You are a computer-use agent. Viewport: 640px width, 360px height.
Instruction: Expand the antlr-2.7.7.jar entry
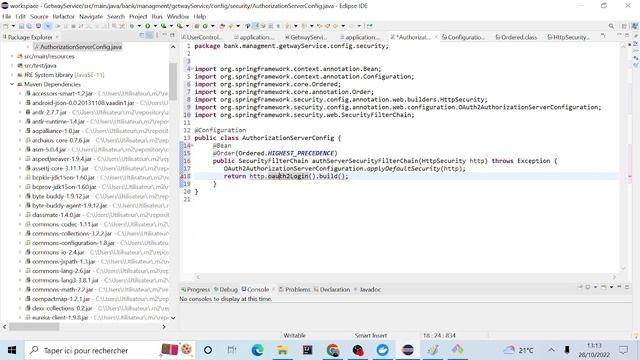(20, 112)
